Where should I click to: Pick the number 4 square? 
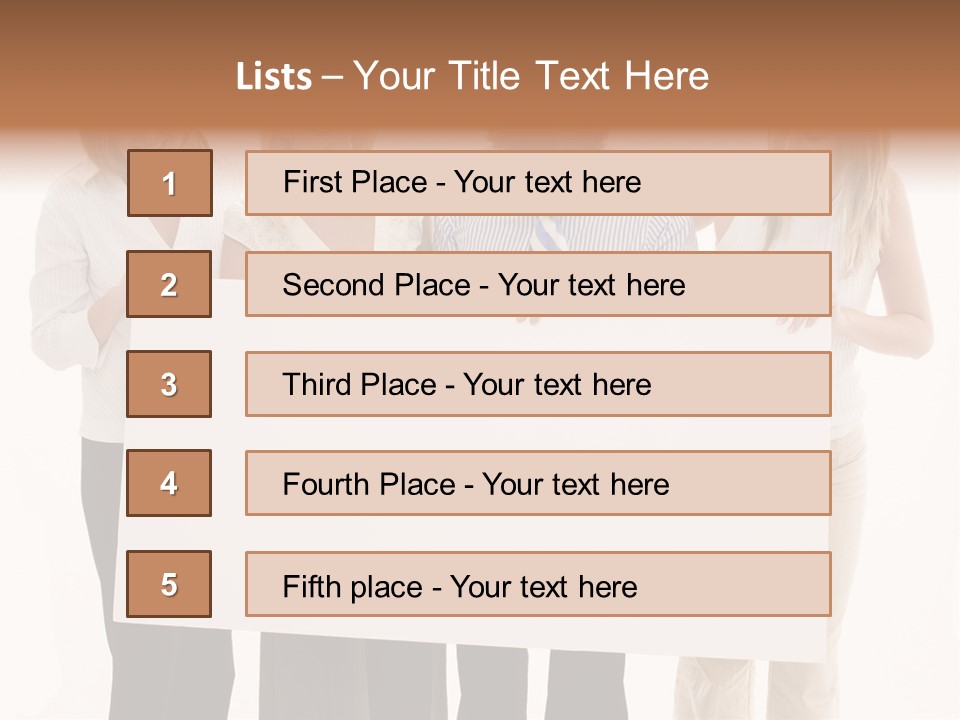point(170,483)
